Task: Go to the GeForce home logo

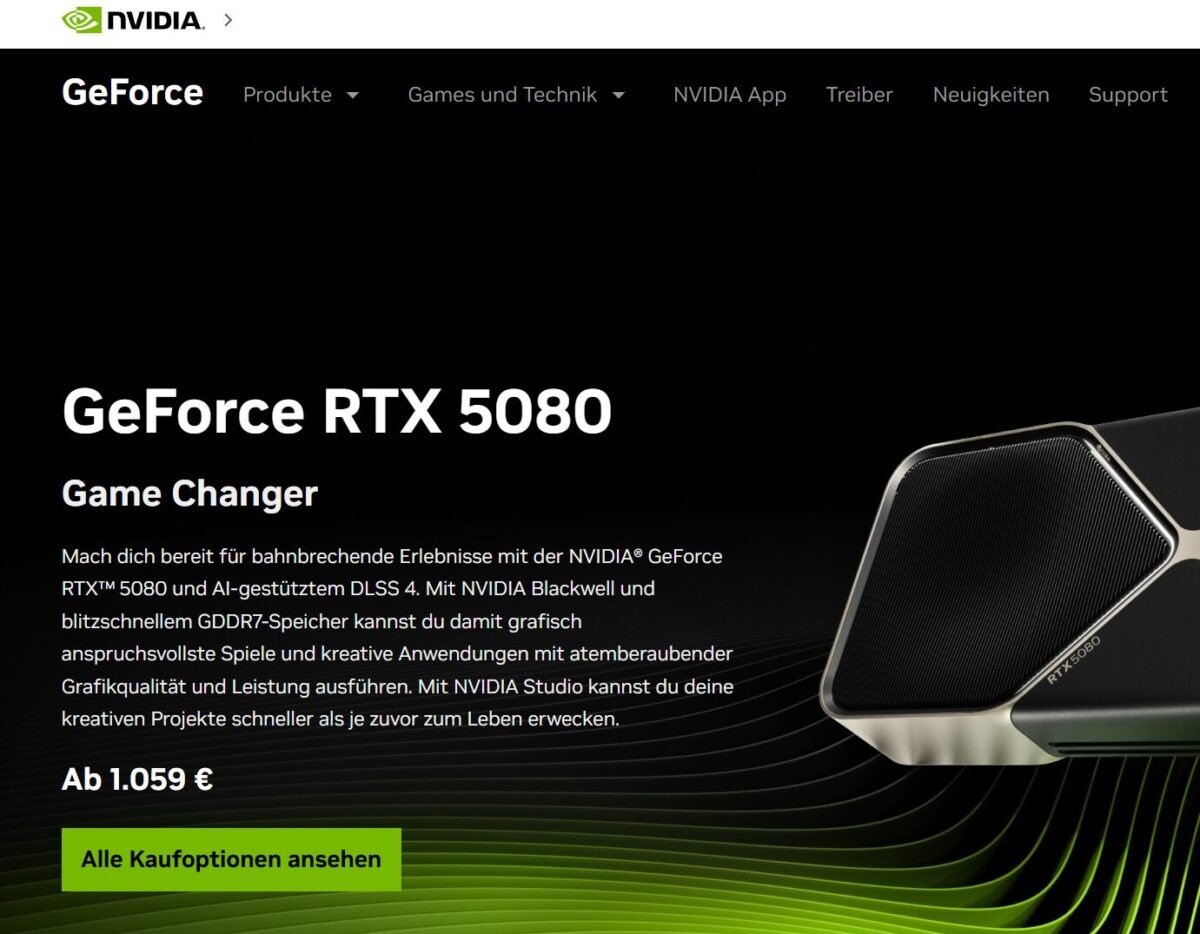Action: click(x=132, y=93)
